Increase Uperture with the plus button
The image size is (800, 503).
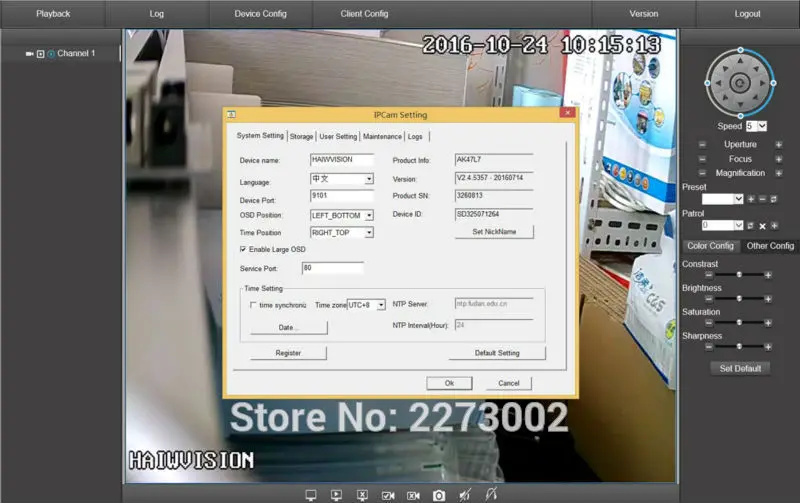click(779, 145)
